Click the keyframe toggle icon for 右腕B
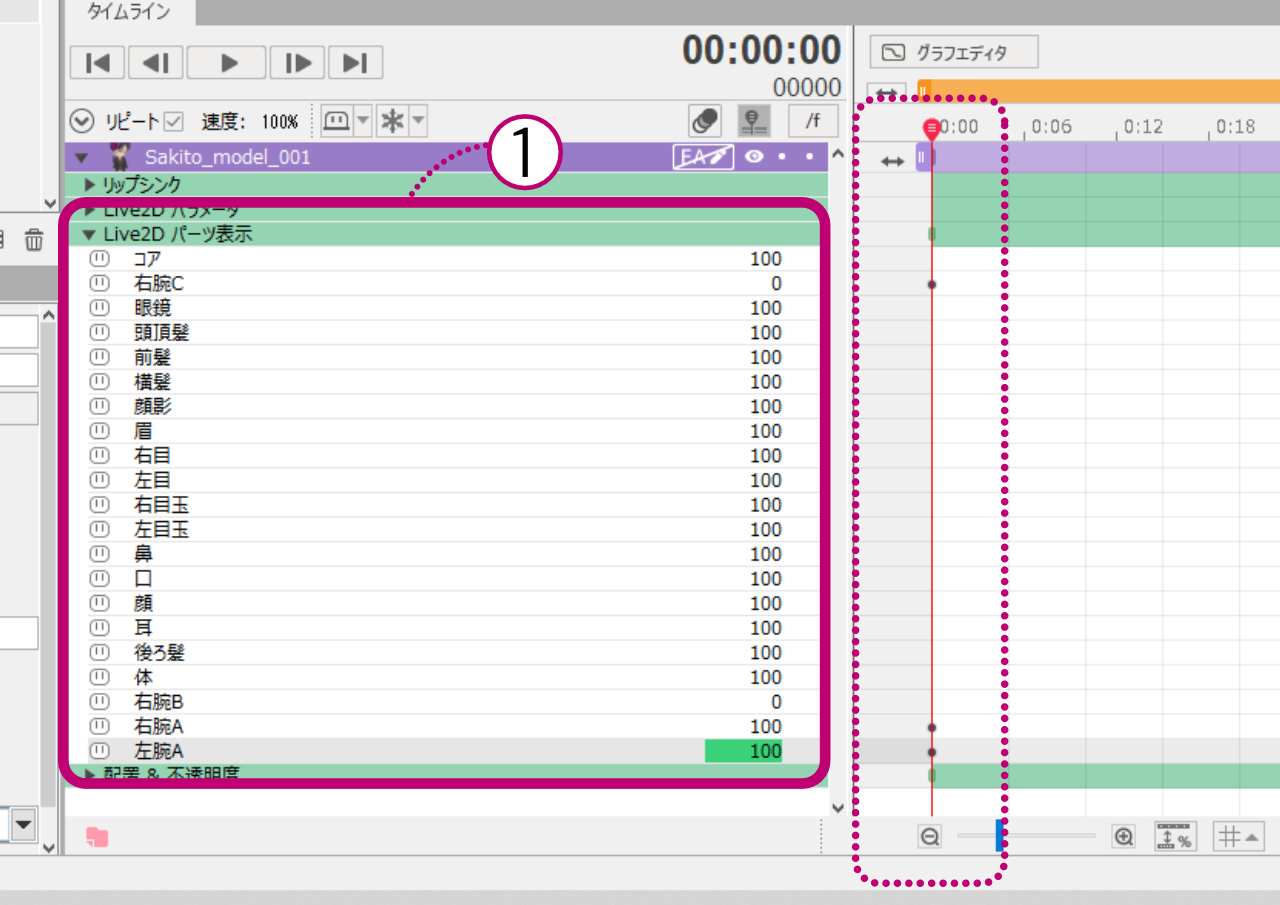1280x905 pixels. [99, 702]
